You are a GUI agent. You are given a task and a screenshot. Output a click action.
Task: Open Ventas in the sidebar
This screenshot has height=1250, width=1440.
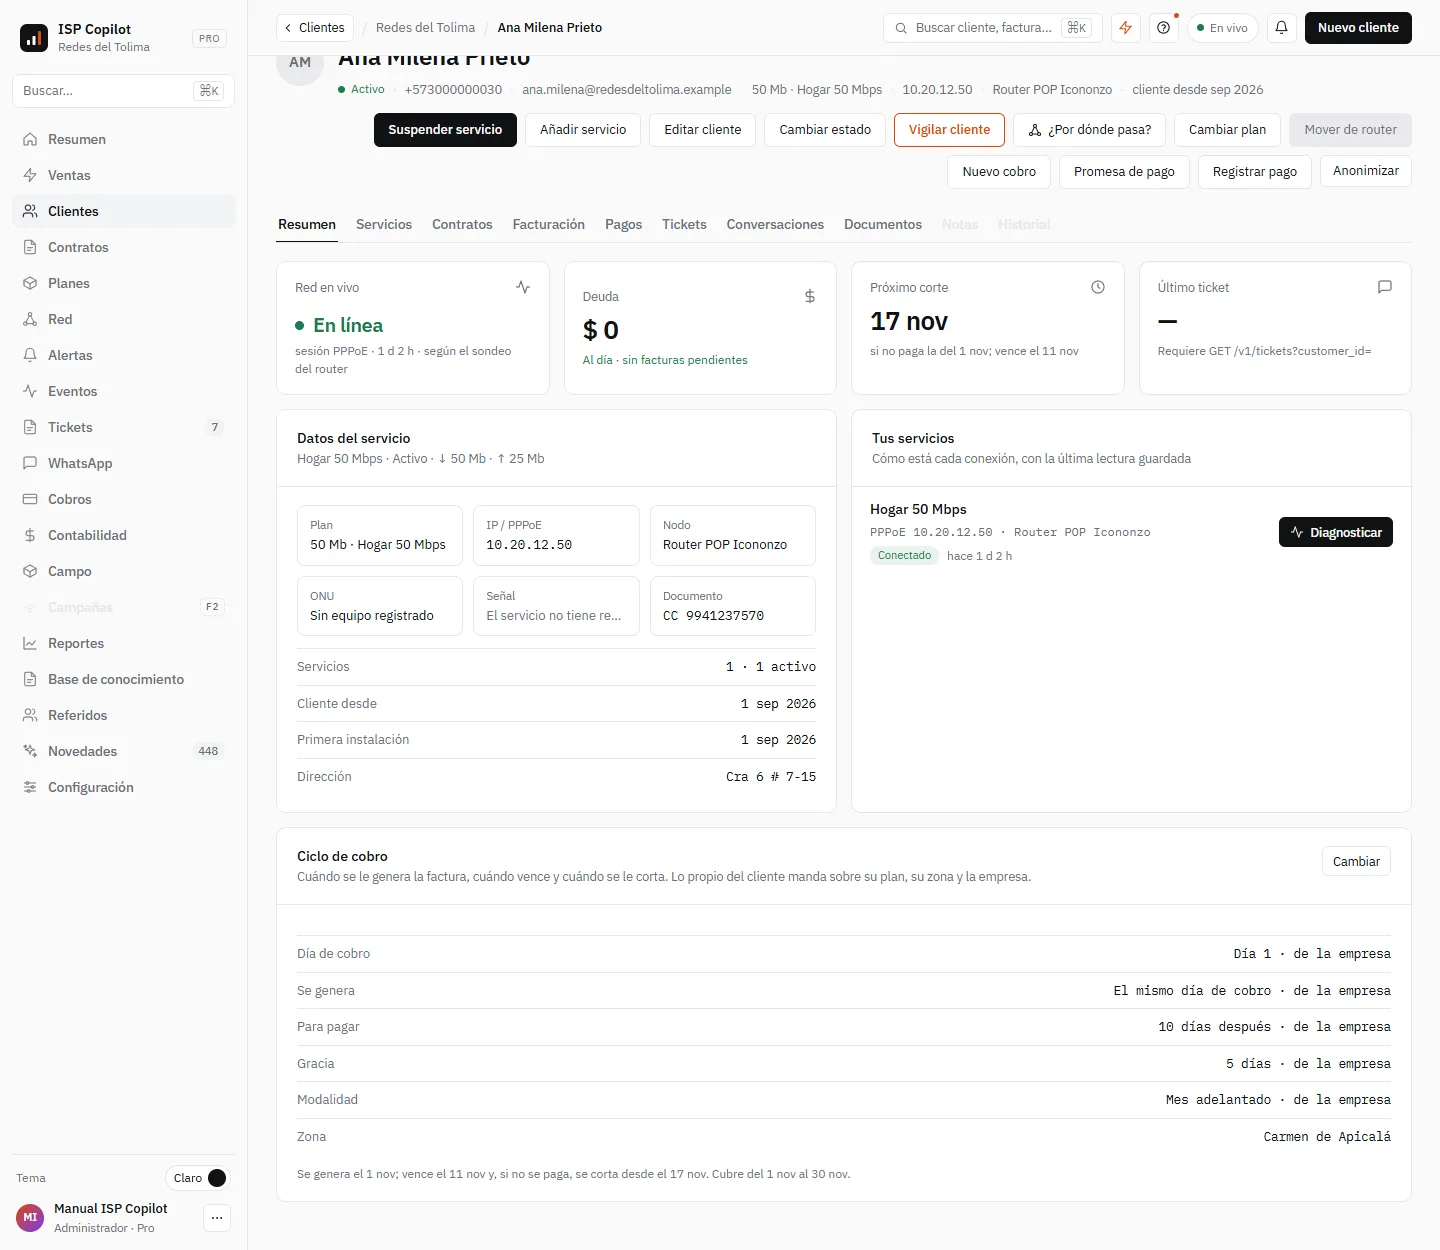[124, 175]
